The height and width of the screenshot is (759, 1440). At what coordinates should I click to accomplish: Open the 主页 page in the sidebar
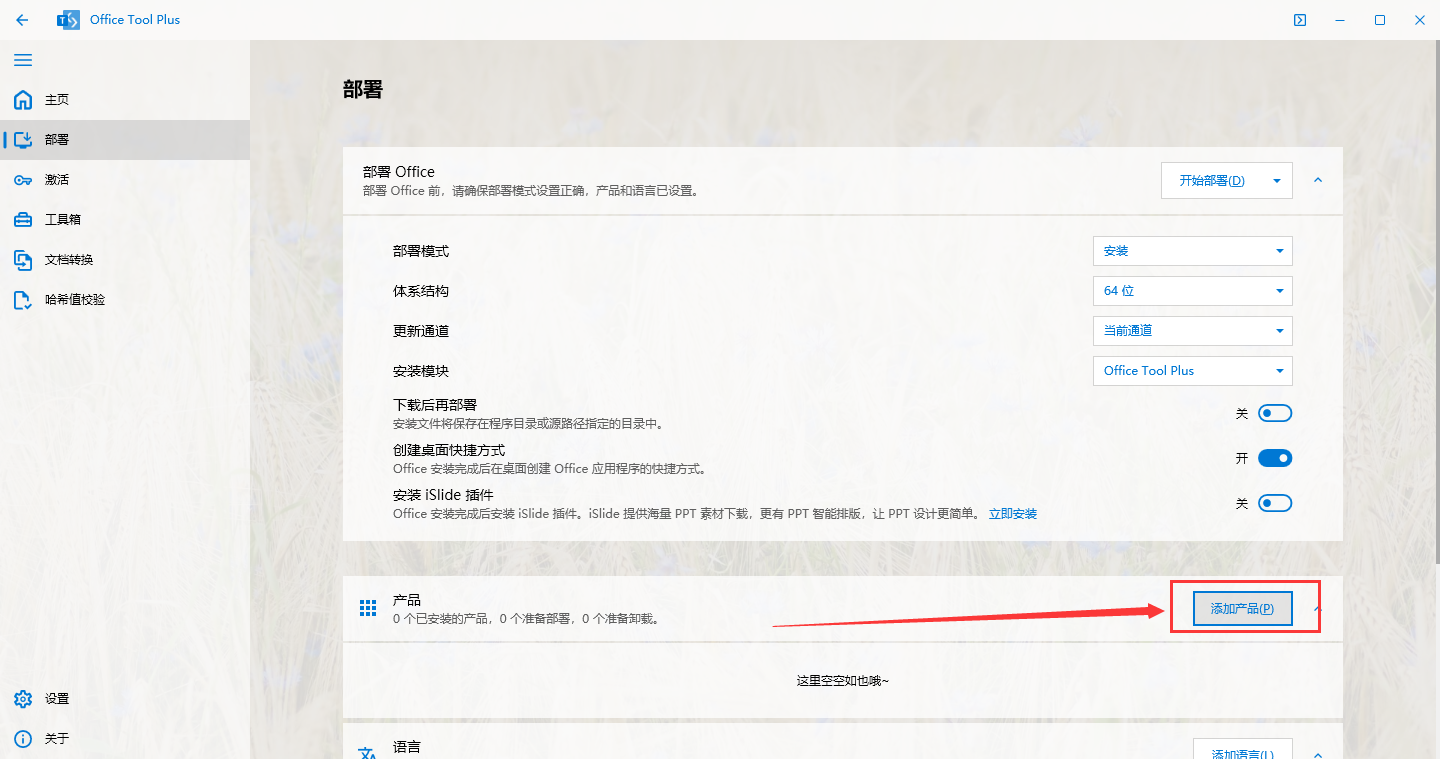[55, 100]
